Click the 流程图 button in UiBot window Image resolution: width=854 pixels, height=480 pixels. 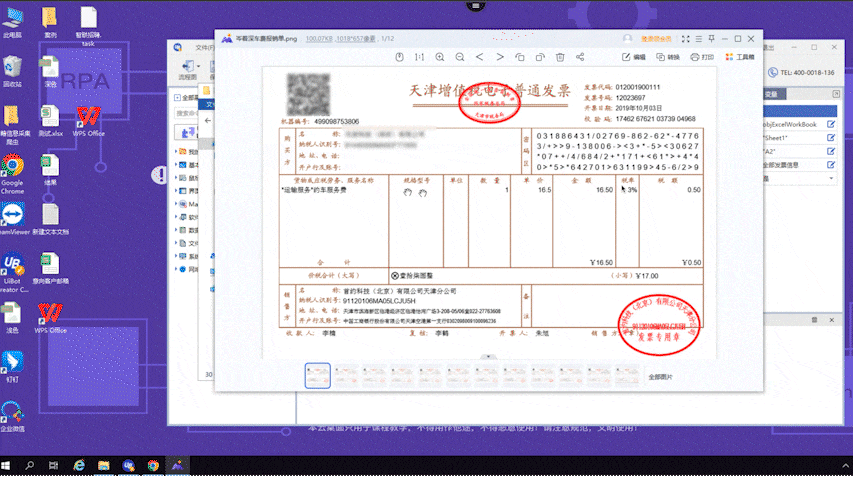[x=188, y=70]
